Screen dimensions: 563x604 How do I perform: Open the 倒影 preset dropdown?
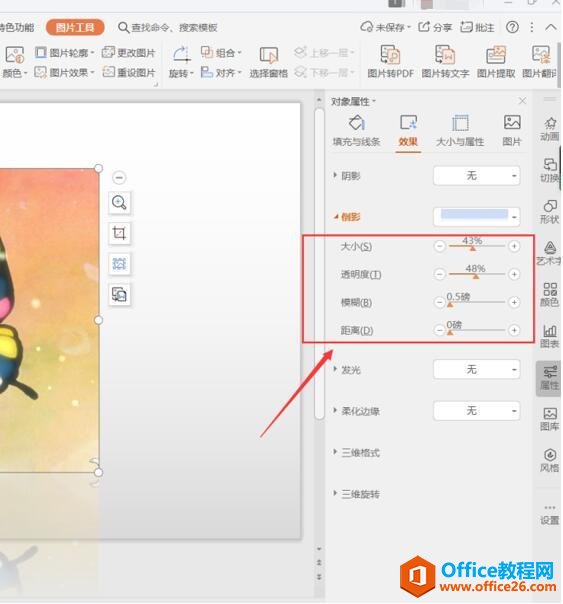coord(477,217)
